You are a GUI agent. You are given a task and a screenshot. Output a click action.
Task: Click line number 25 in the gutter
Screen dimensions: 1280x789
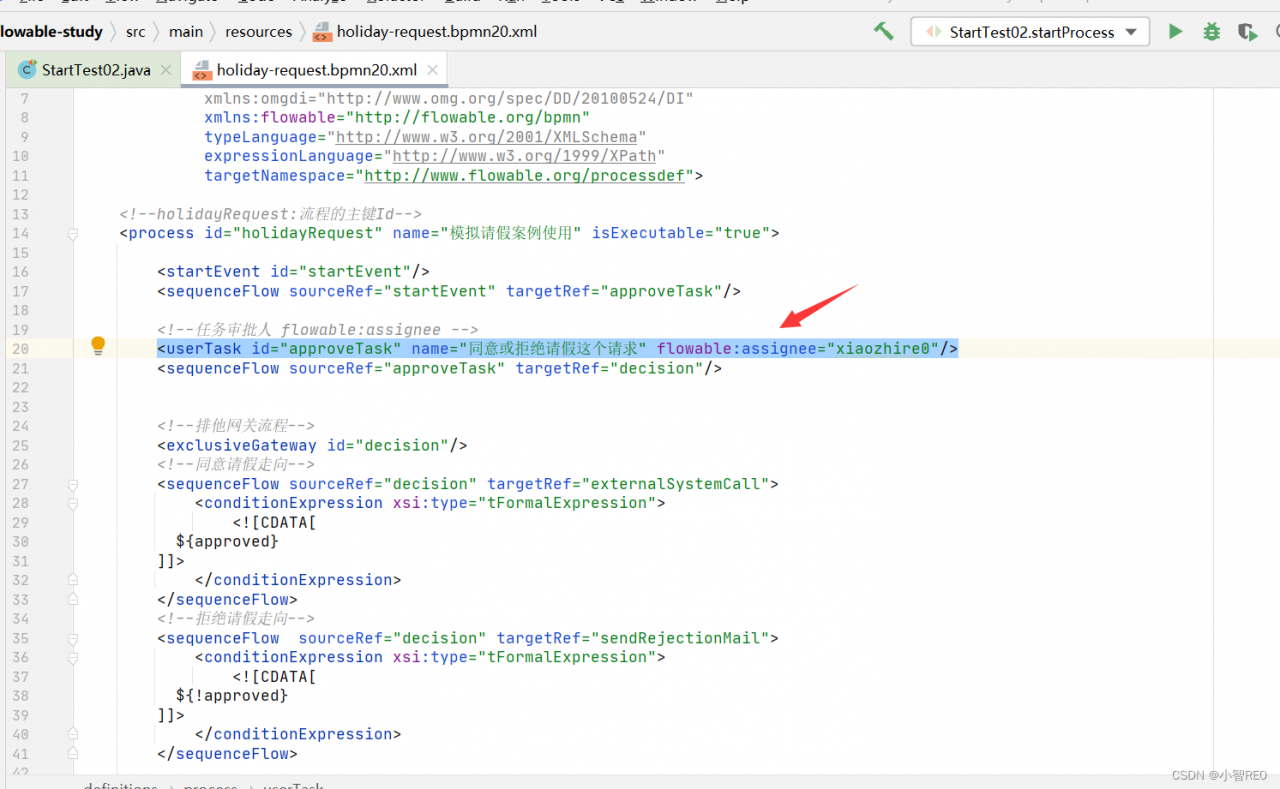point(20,445)
